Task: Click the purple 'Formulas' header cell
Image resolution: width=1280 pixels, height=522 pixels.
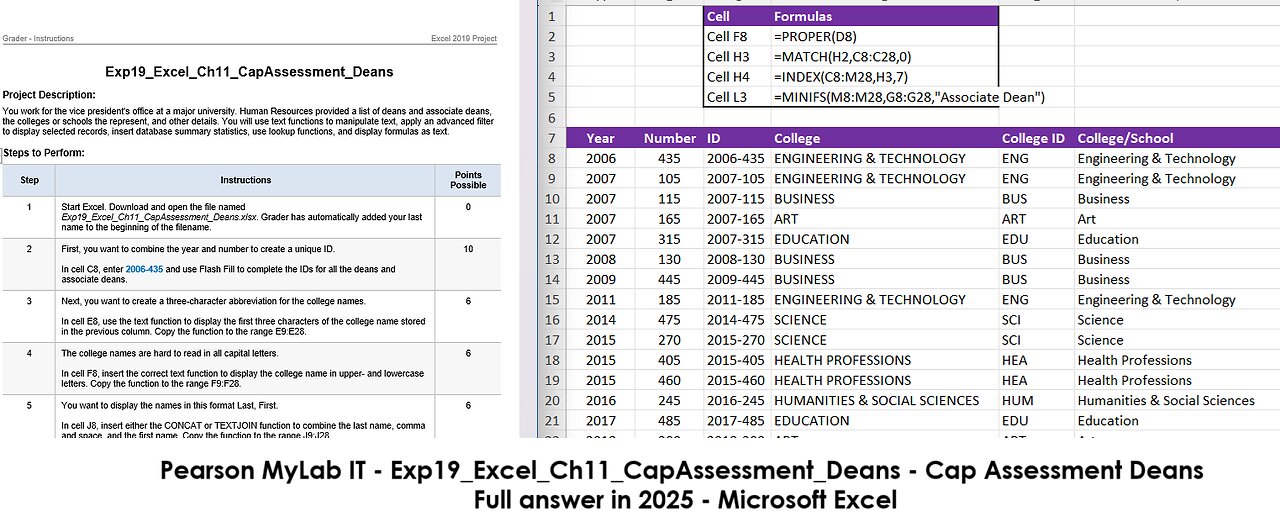Action: (x=885, y=16)
